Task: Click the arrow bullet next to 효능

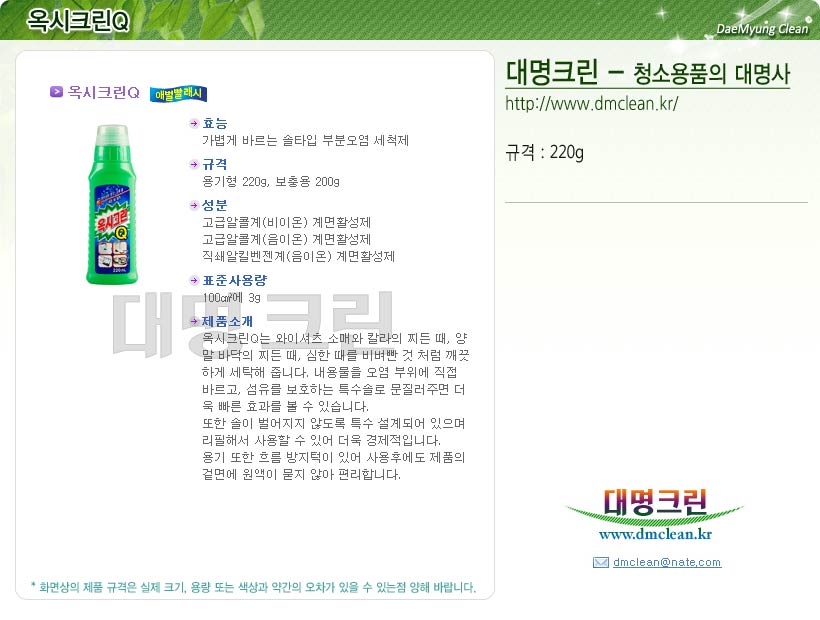Action: coord(194,123)
